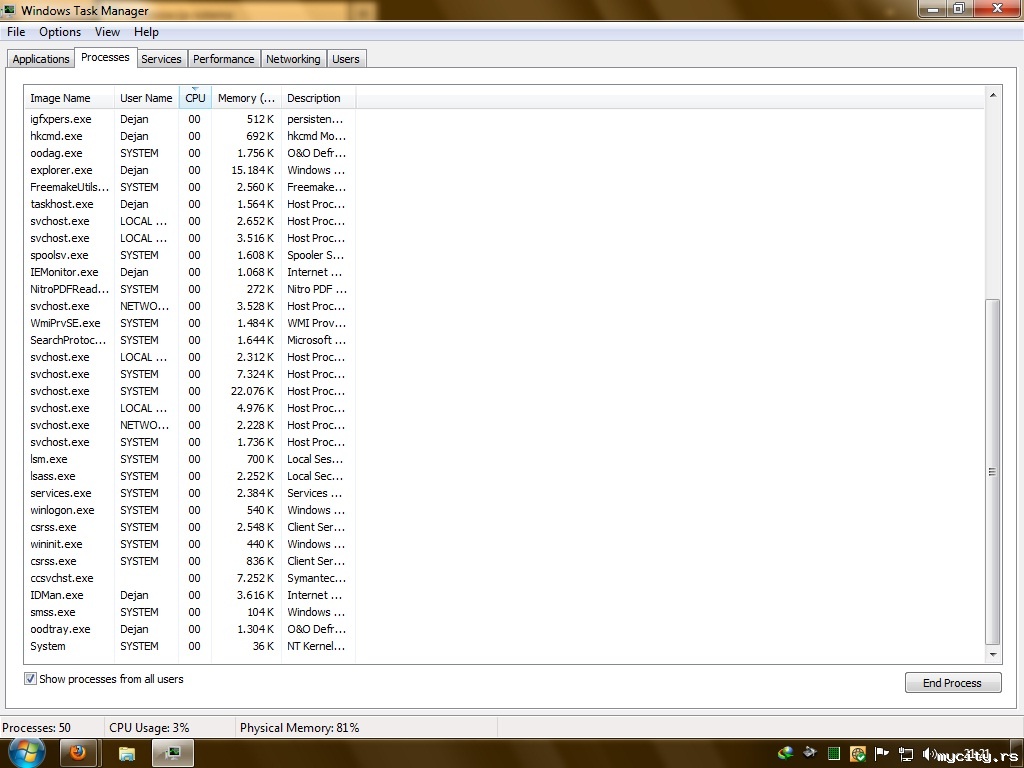1024x768 pixels.
Task: Select oodtray.exe process row
Action: (189, 629)
